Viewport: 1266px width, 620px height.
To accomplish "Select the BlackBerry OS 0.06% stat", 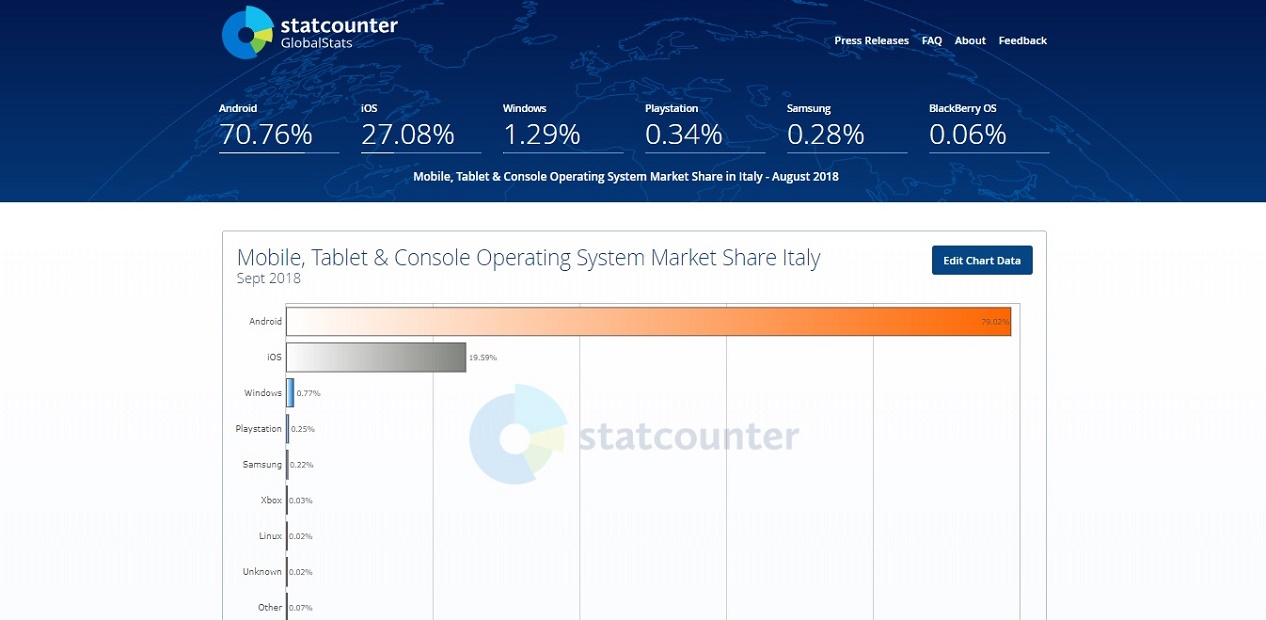I will pos(989,127).
